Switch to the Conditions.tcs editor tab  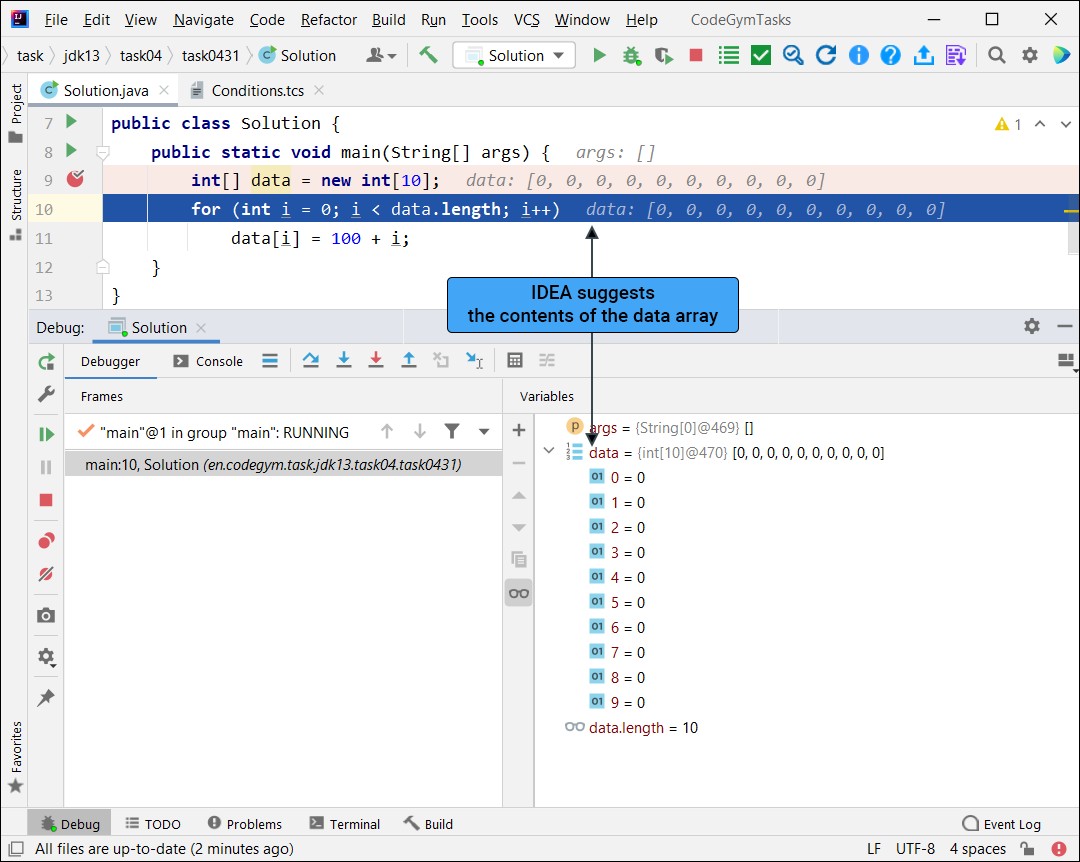click(x=256, y=90)
